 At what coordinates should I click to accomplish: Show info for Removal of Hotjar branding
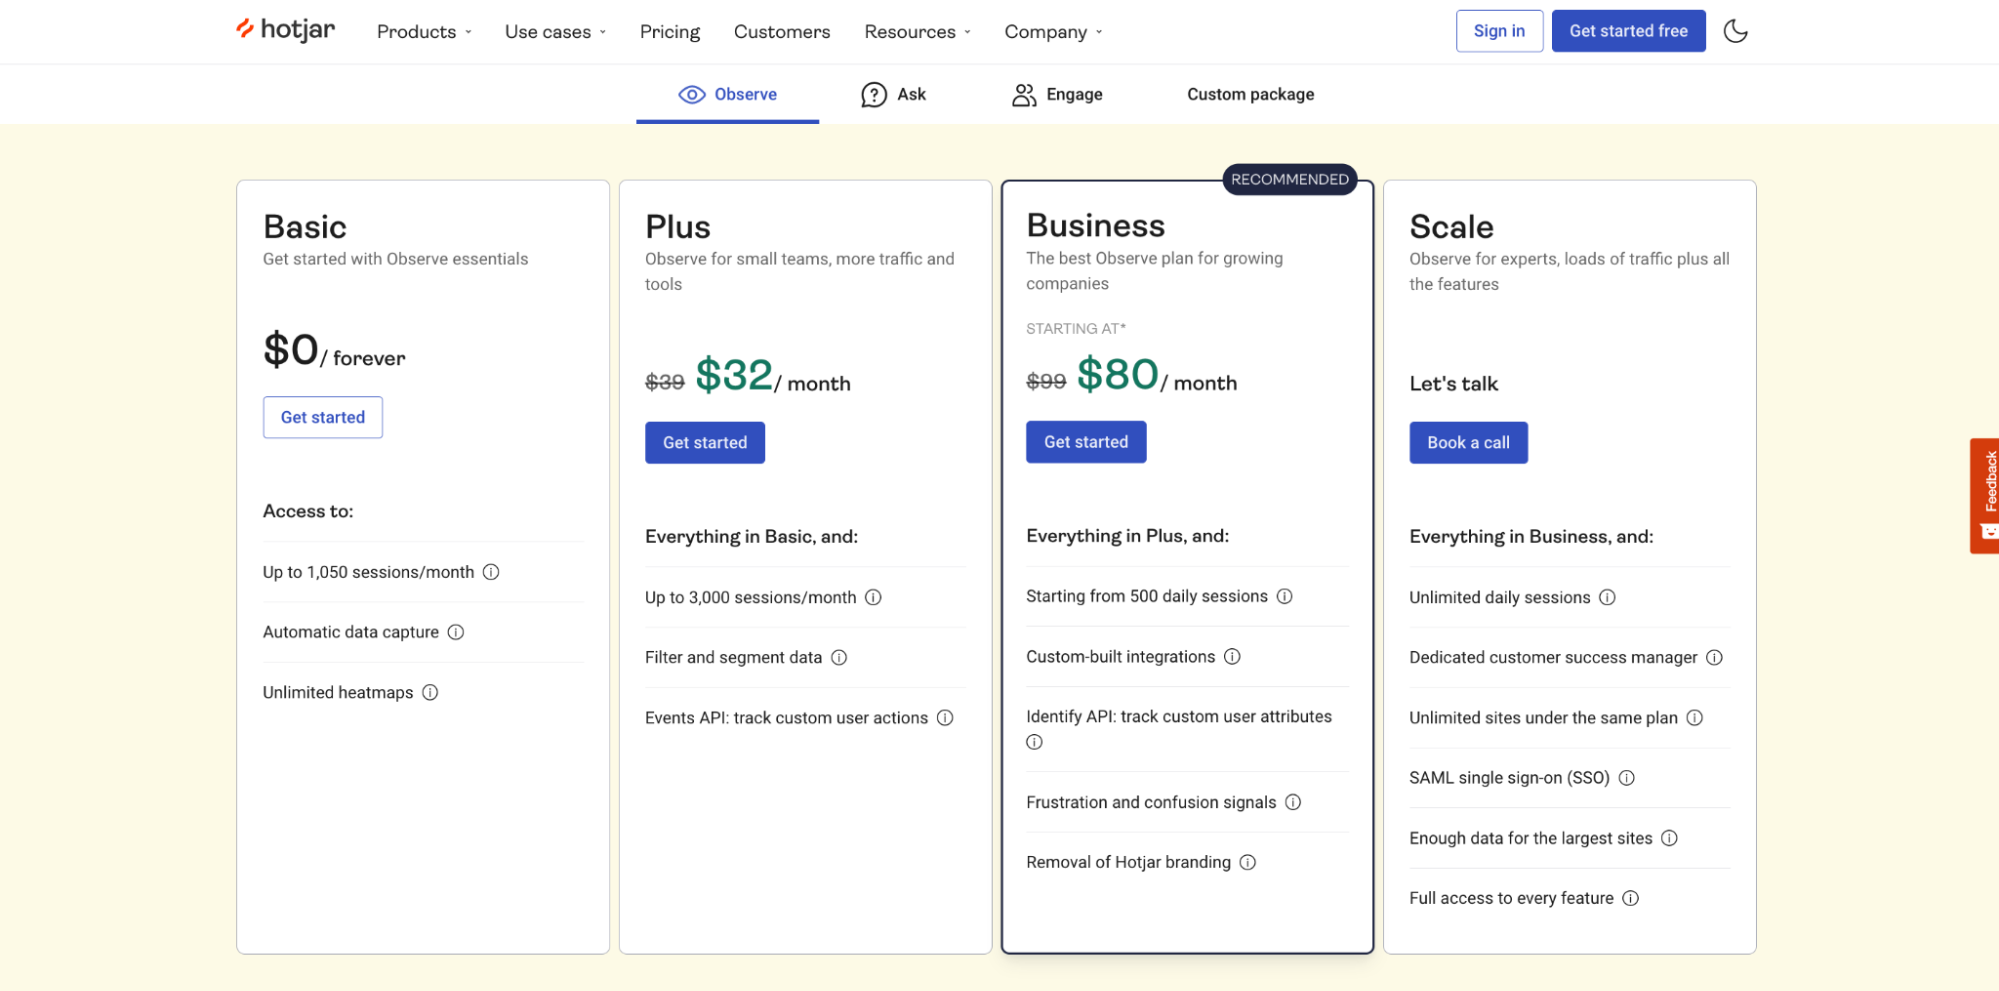1248,862
